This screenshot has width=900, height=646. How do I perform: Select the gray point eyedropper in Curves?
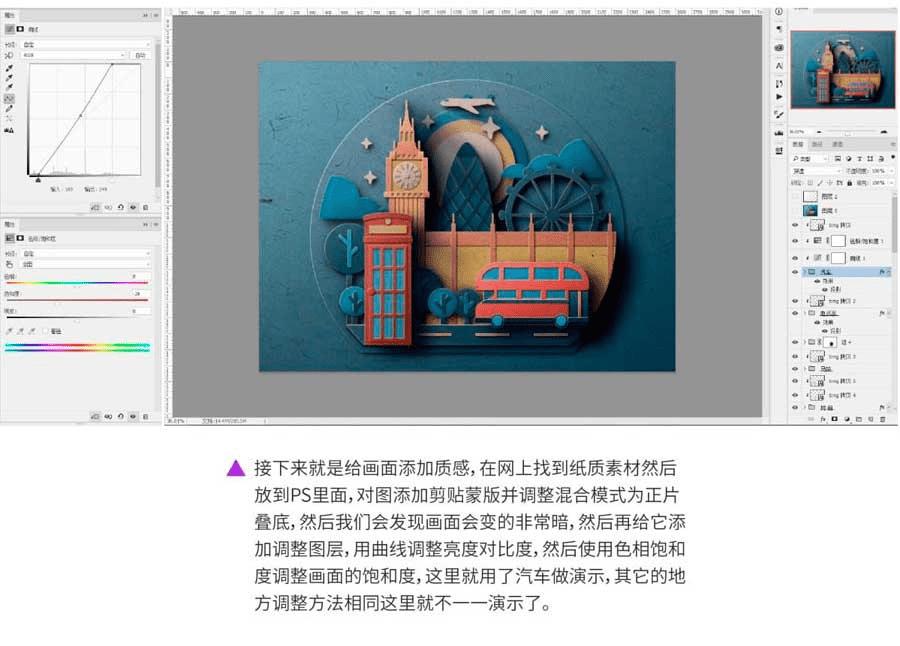pos(9,78)
